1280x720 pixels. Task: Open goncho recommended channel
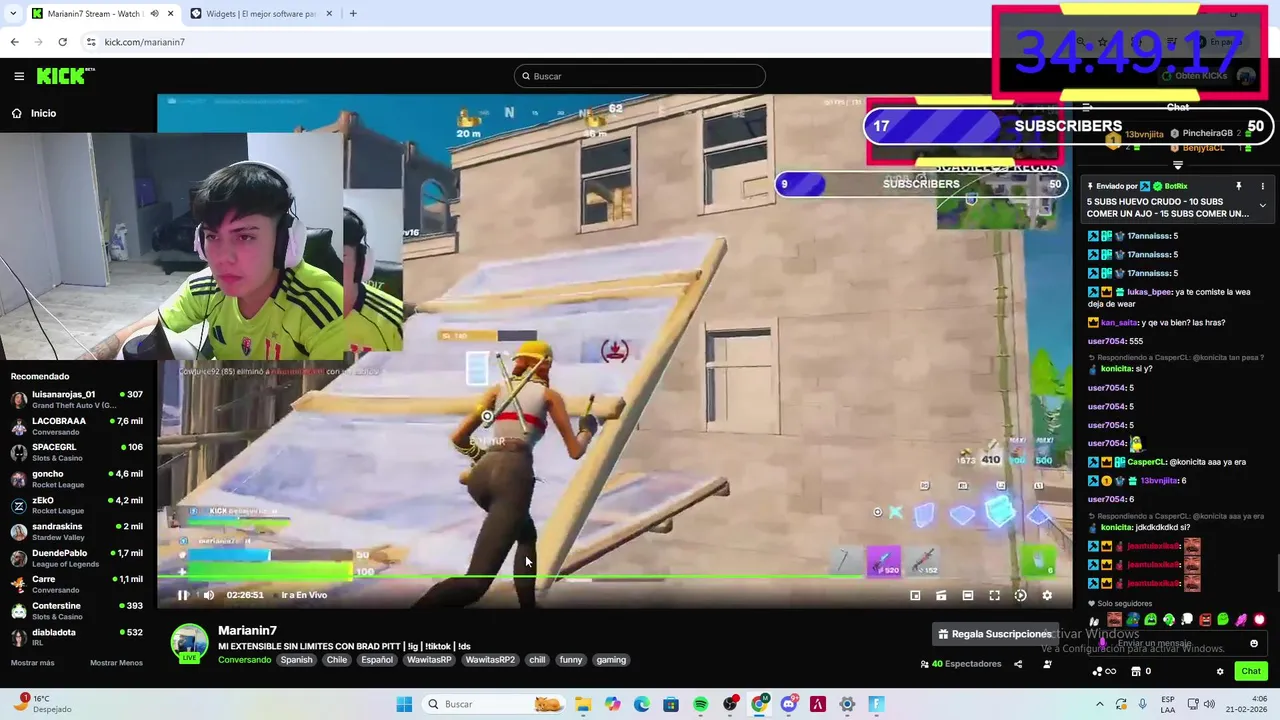(77, 479)
